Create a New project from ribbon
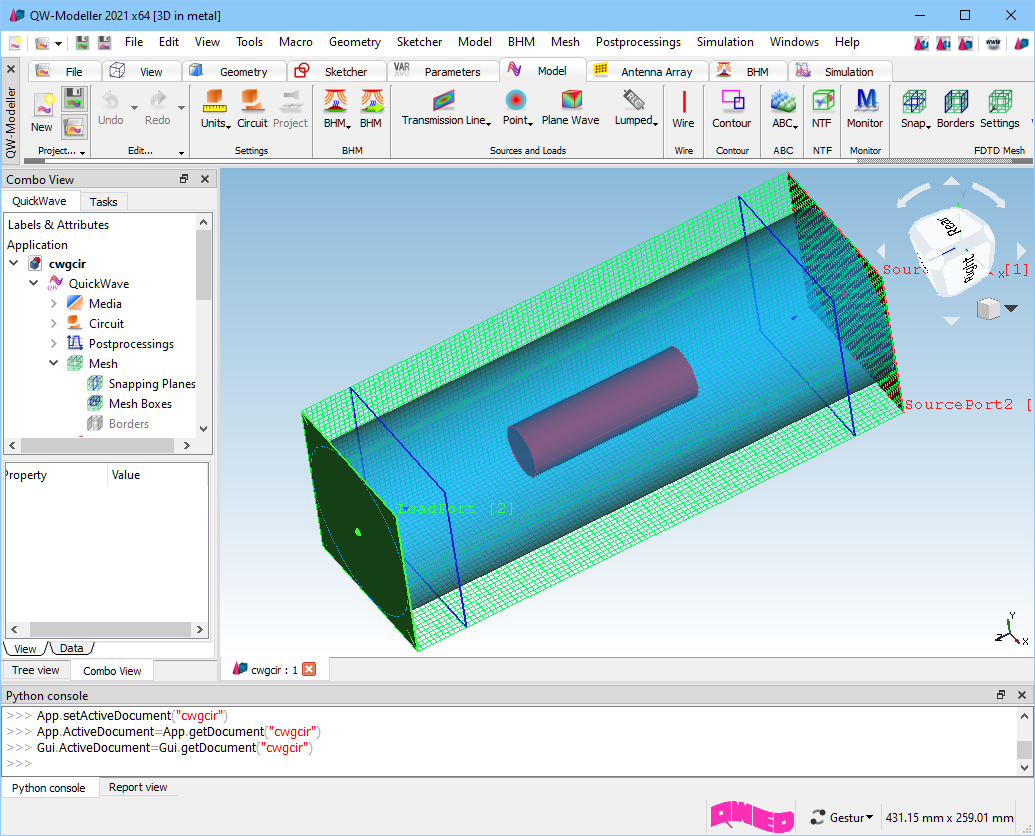This screenshot has height=836, width=1035. click(x=42, y=113)
